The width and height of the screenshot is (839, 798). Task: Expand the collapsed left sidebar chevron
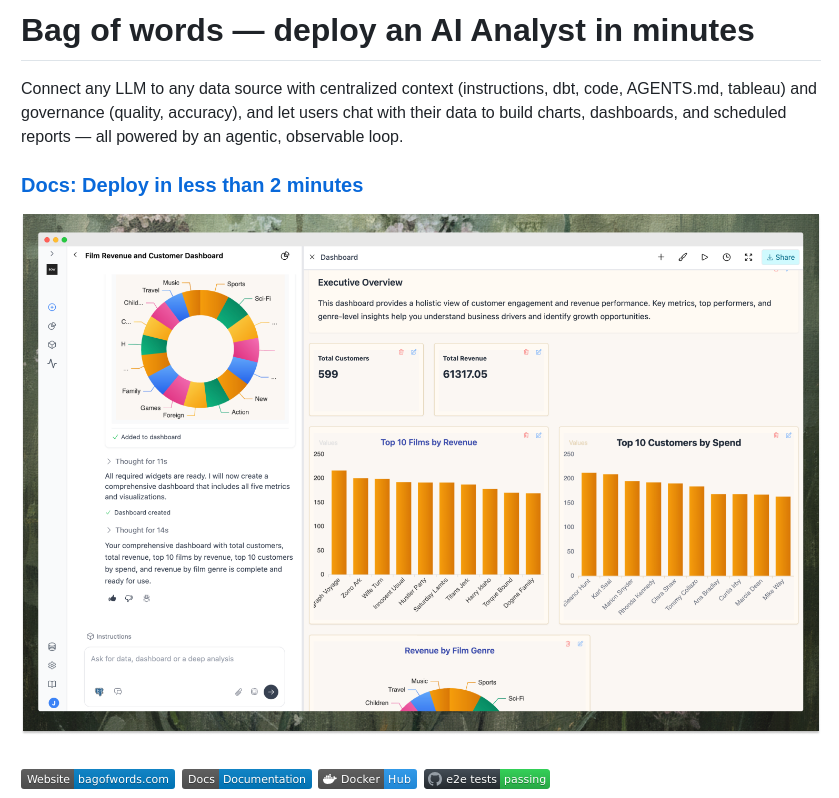[52, 254]
